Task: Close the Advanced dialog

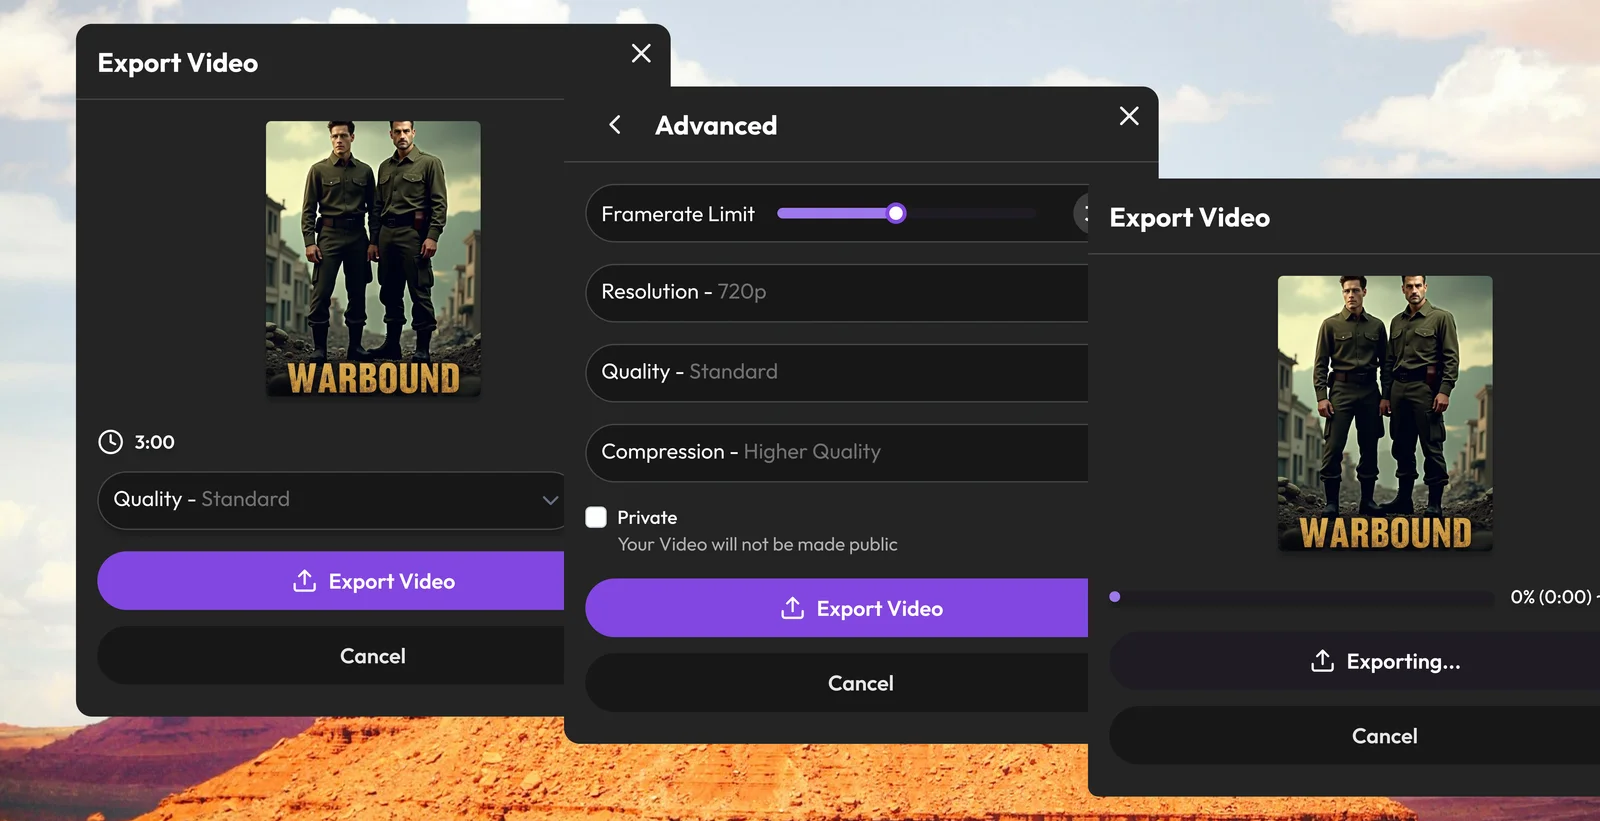Action: (x=1129, y=116)
